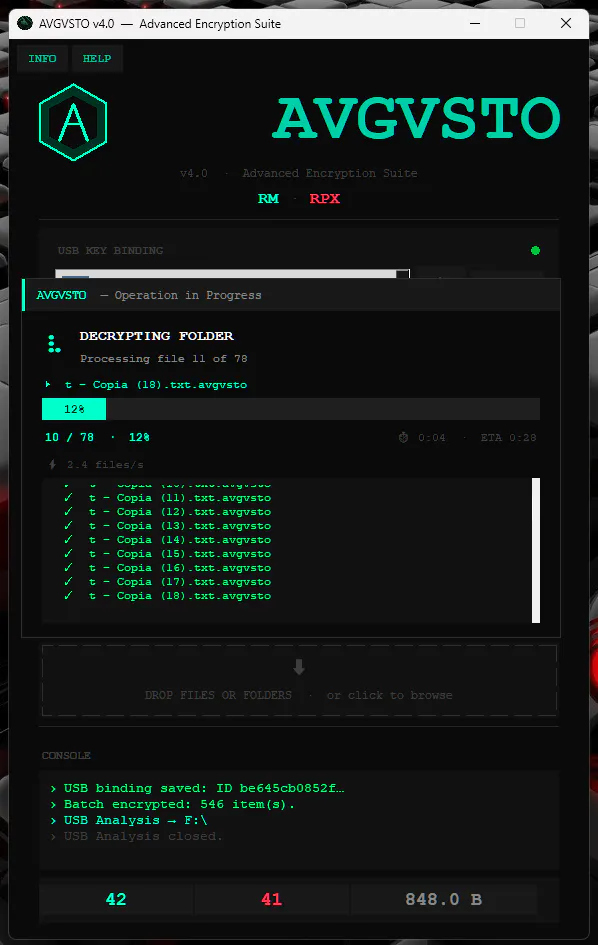Click the 'ETA 0:28' text
The image size is (598, 945).
(508, 438)
